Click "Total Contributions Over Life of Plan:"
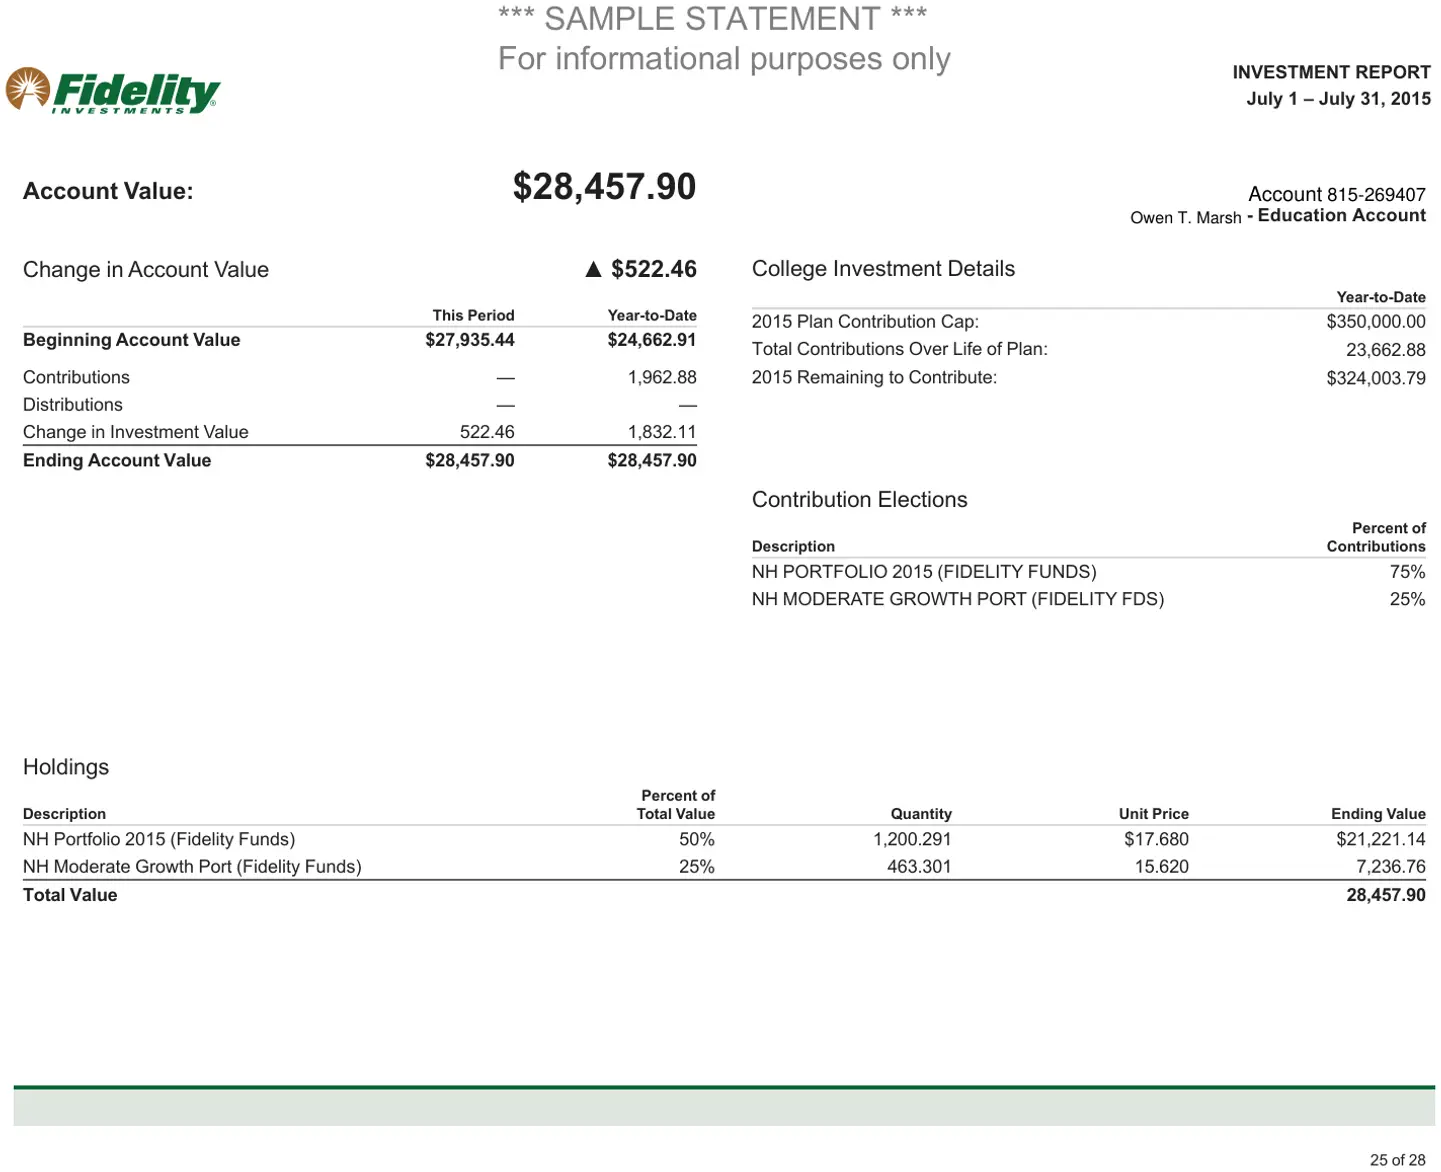 click(900, 349)
